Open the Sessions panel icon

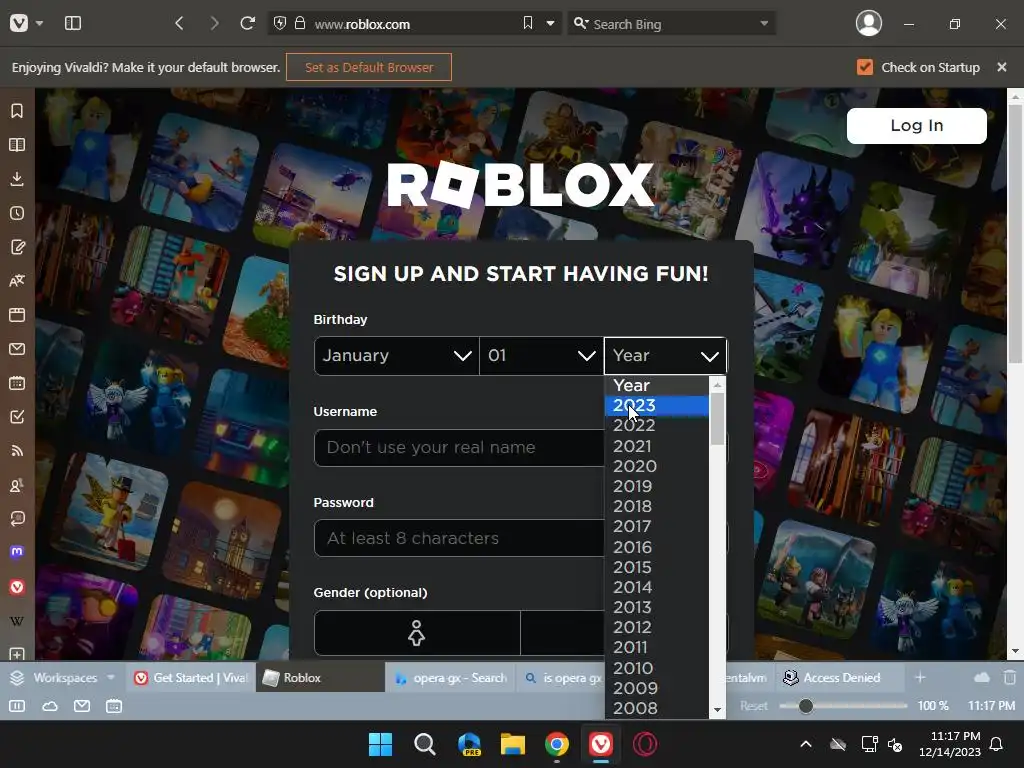17,519
